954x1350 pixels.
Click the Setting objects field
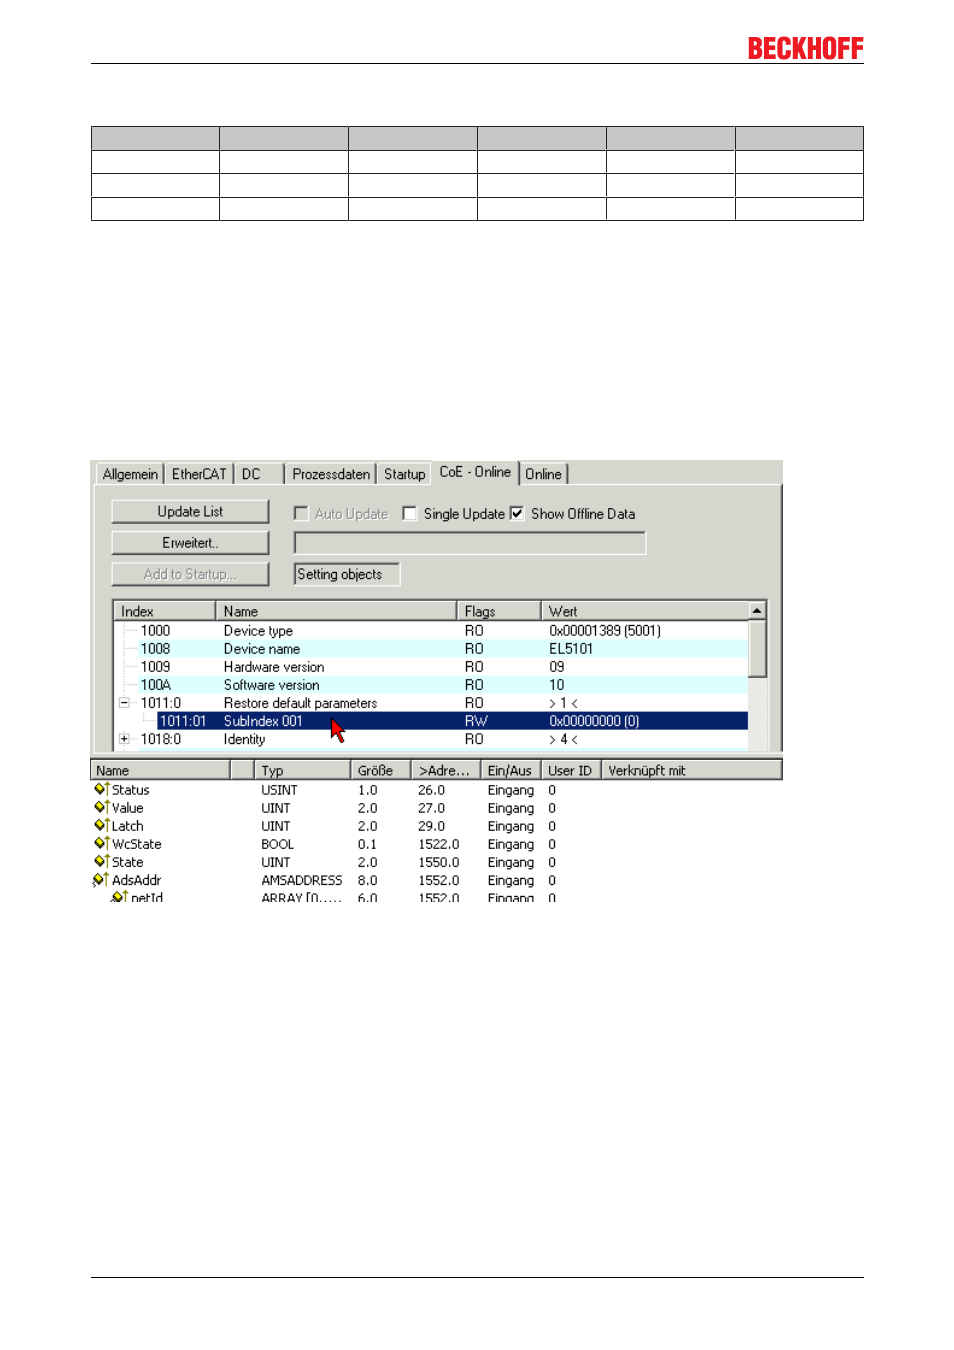tap(347, 574)
